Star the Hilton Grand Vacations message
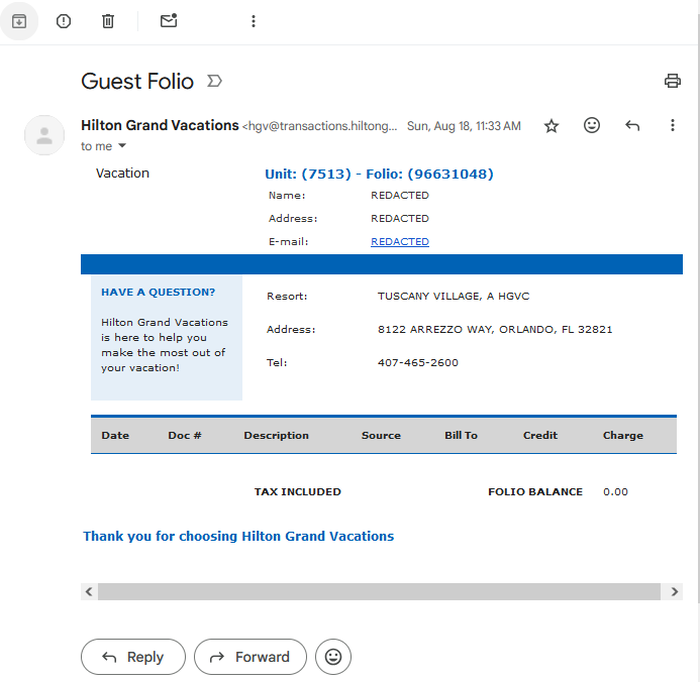 click(551, 126)
